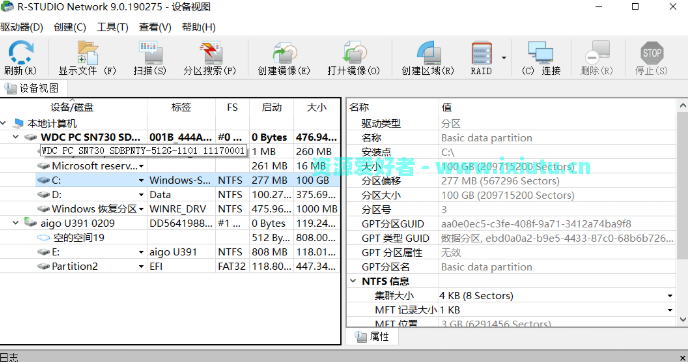The image size is (688, 362).
Task: Click the 连接 connect toolbar icon
Action: pos(540,53)
